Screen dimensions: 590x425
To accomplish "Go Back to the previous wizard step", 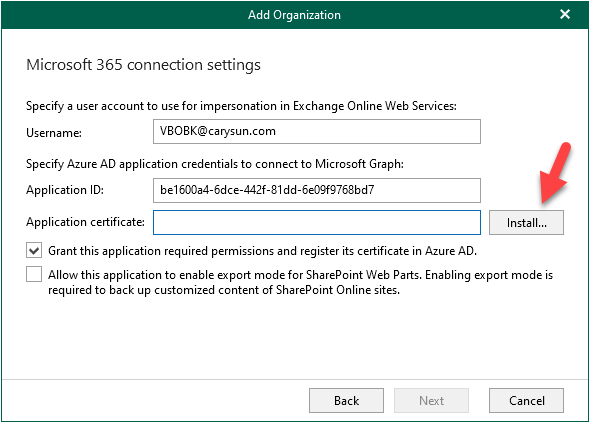I will (x=346, y=401).
